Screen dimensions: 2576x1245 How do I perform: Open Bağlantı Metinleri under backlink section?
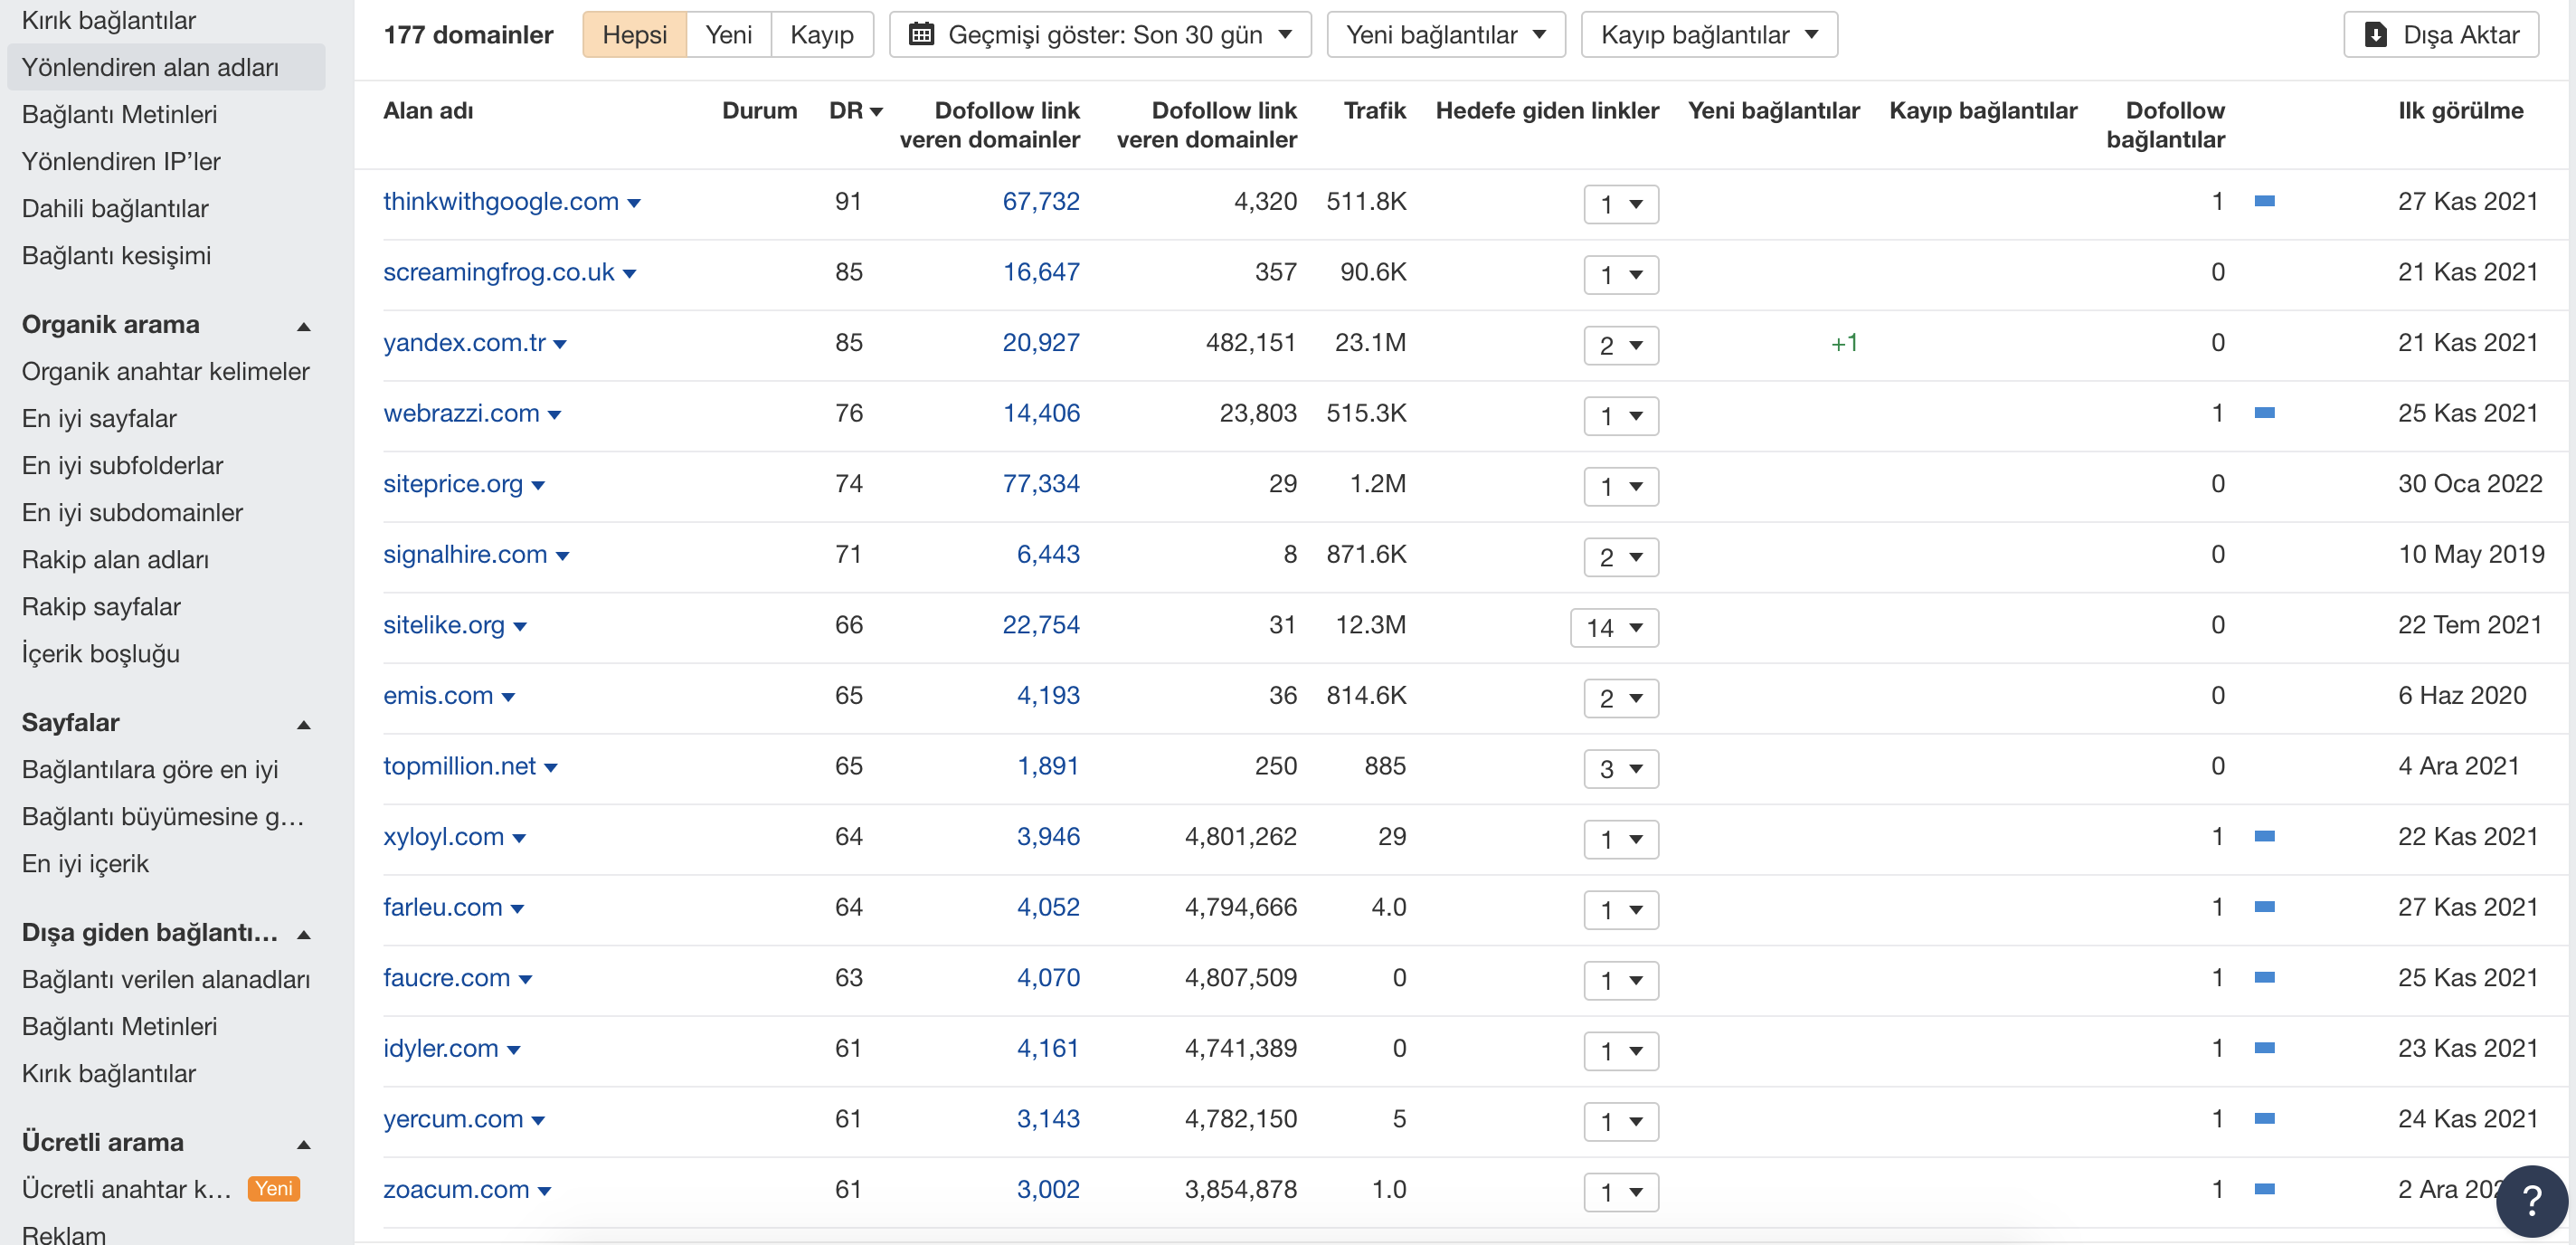[119, 114]
